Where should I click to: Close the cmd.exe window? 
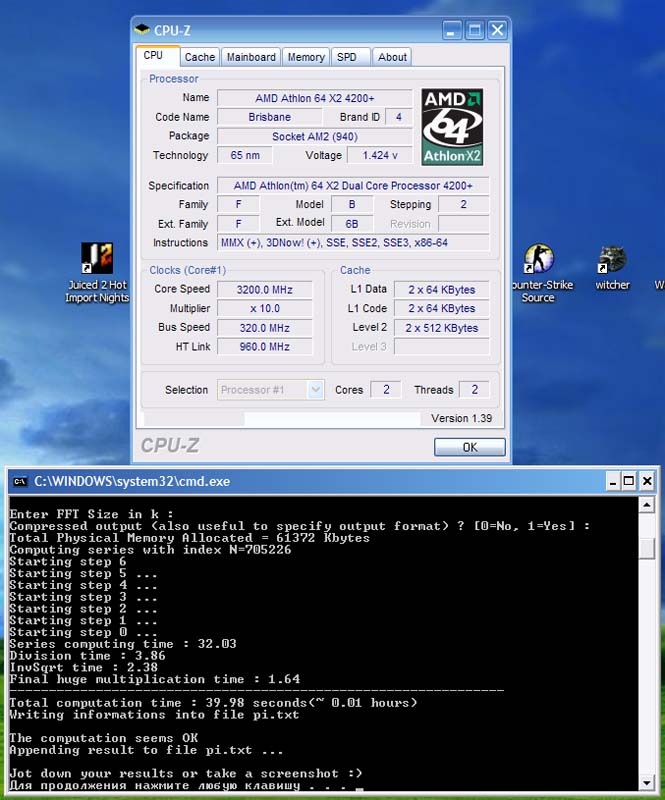(647, 481)
